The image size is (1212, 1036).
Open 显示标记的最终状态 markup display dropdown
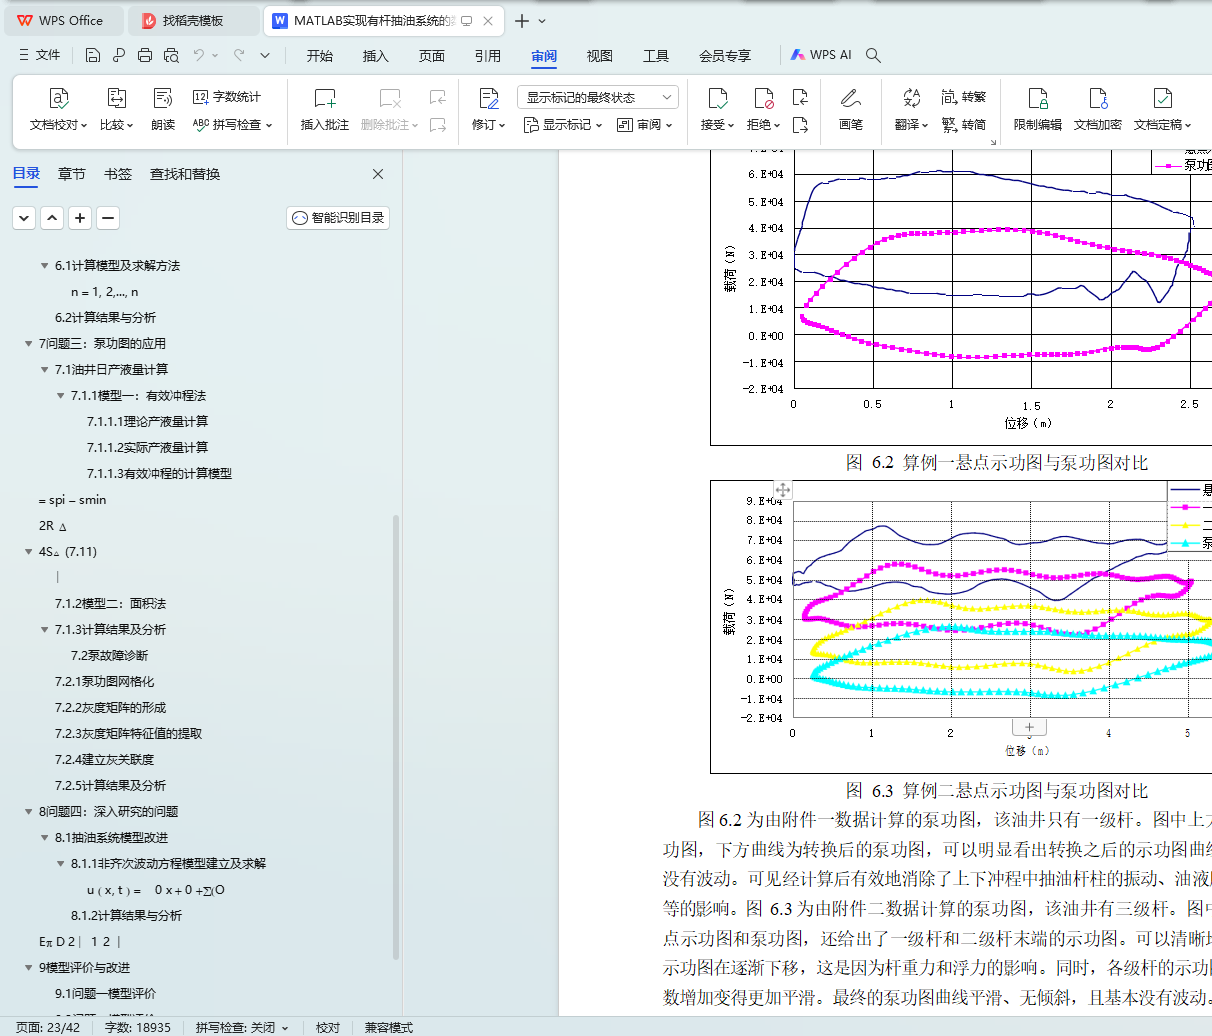(598, 97)
